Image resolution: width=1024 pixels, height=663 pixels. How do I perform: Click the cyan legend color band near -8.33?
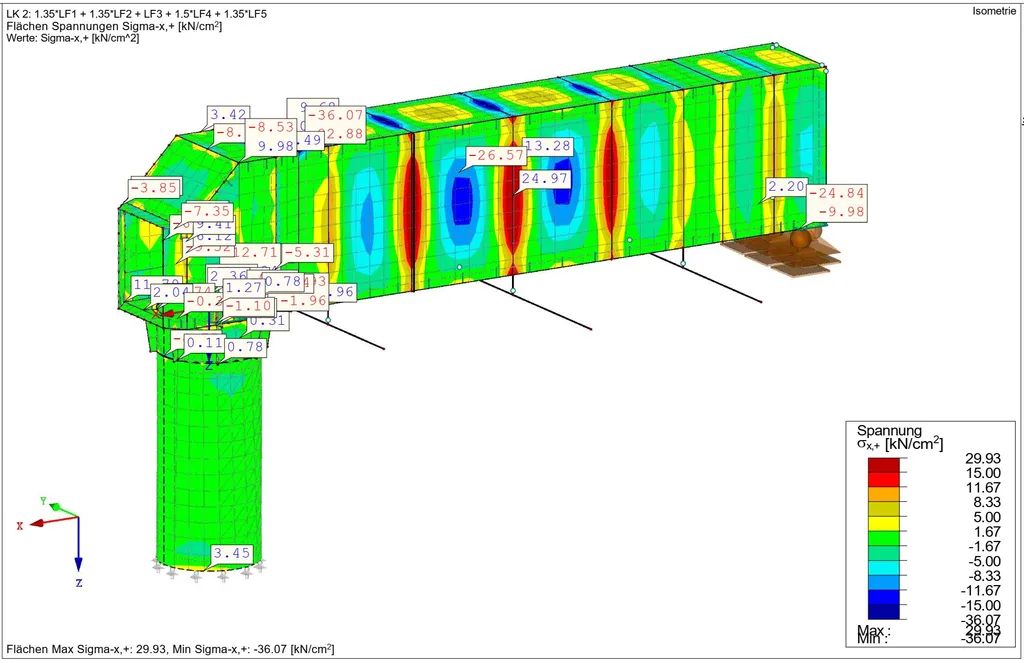[x=884, y=568]
